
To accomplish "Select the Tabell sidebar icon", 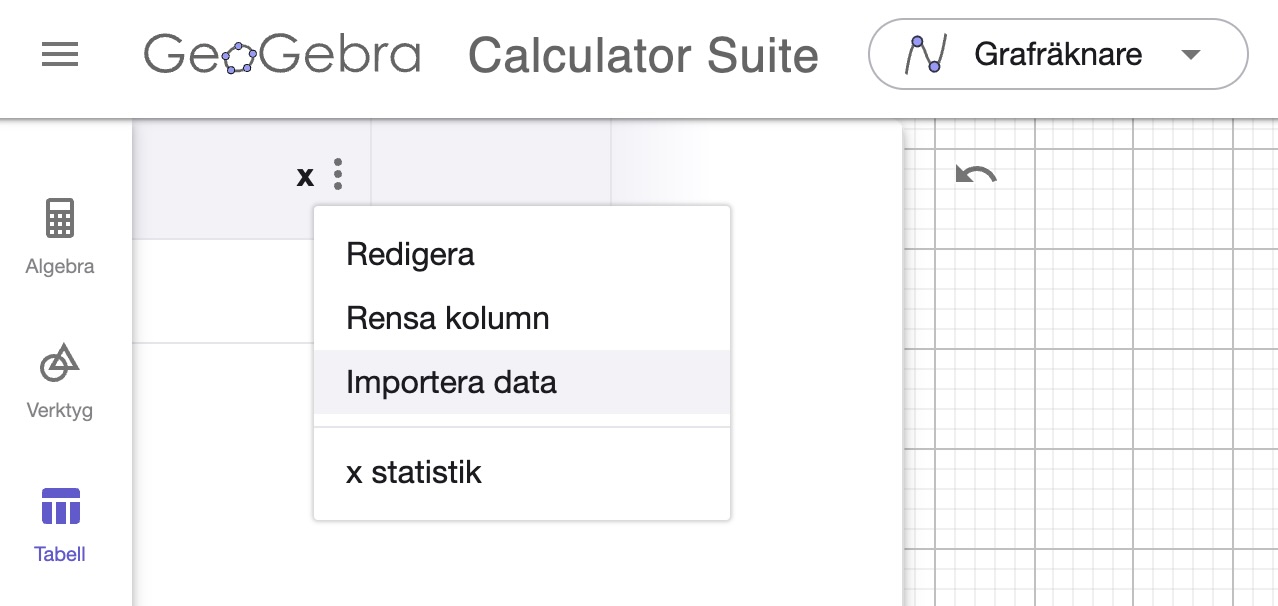I will pyautogui.click(x=59, y=523).
